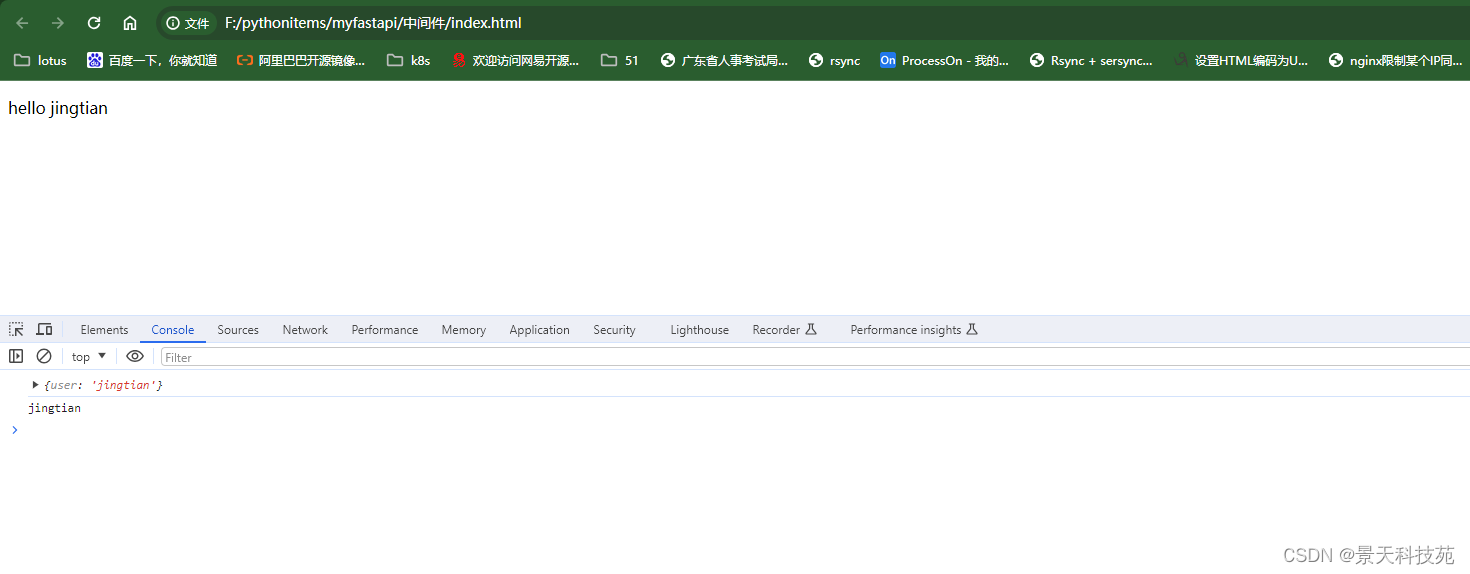Open the nginx限制某个IP bookmark
Screen dimensions: 1470x574
coord(1395,60)
